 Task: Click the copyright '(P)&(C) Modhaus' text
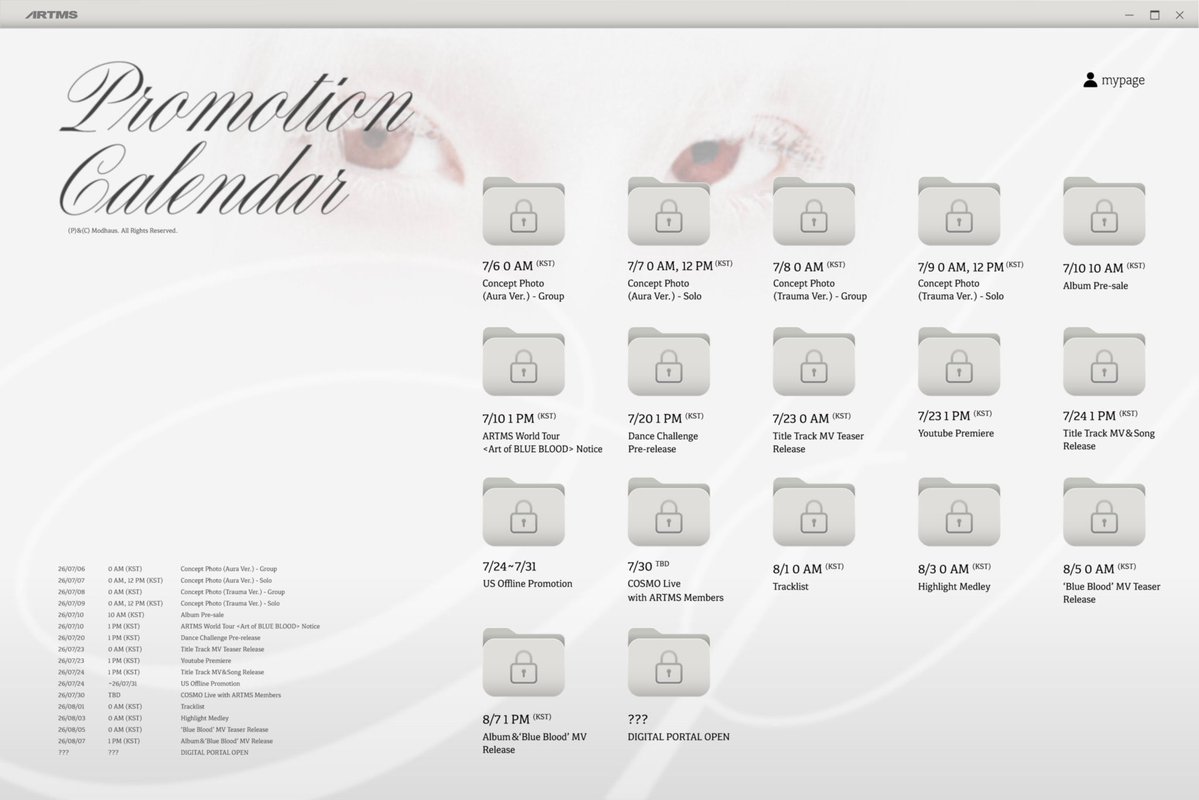(x=122, y=230)
